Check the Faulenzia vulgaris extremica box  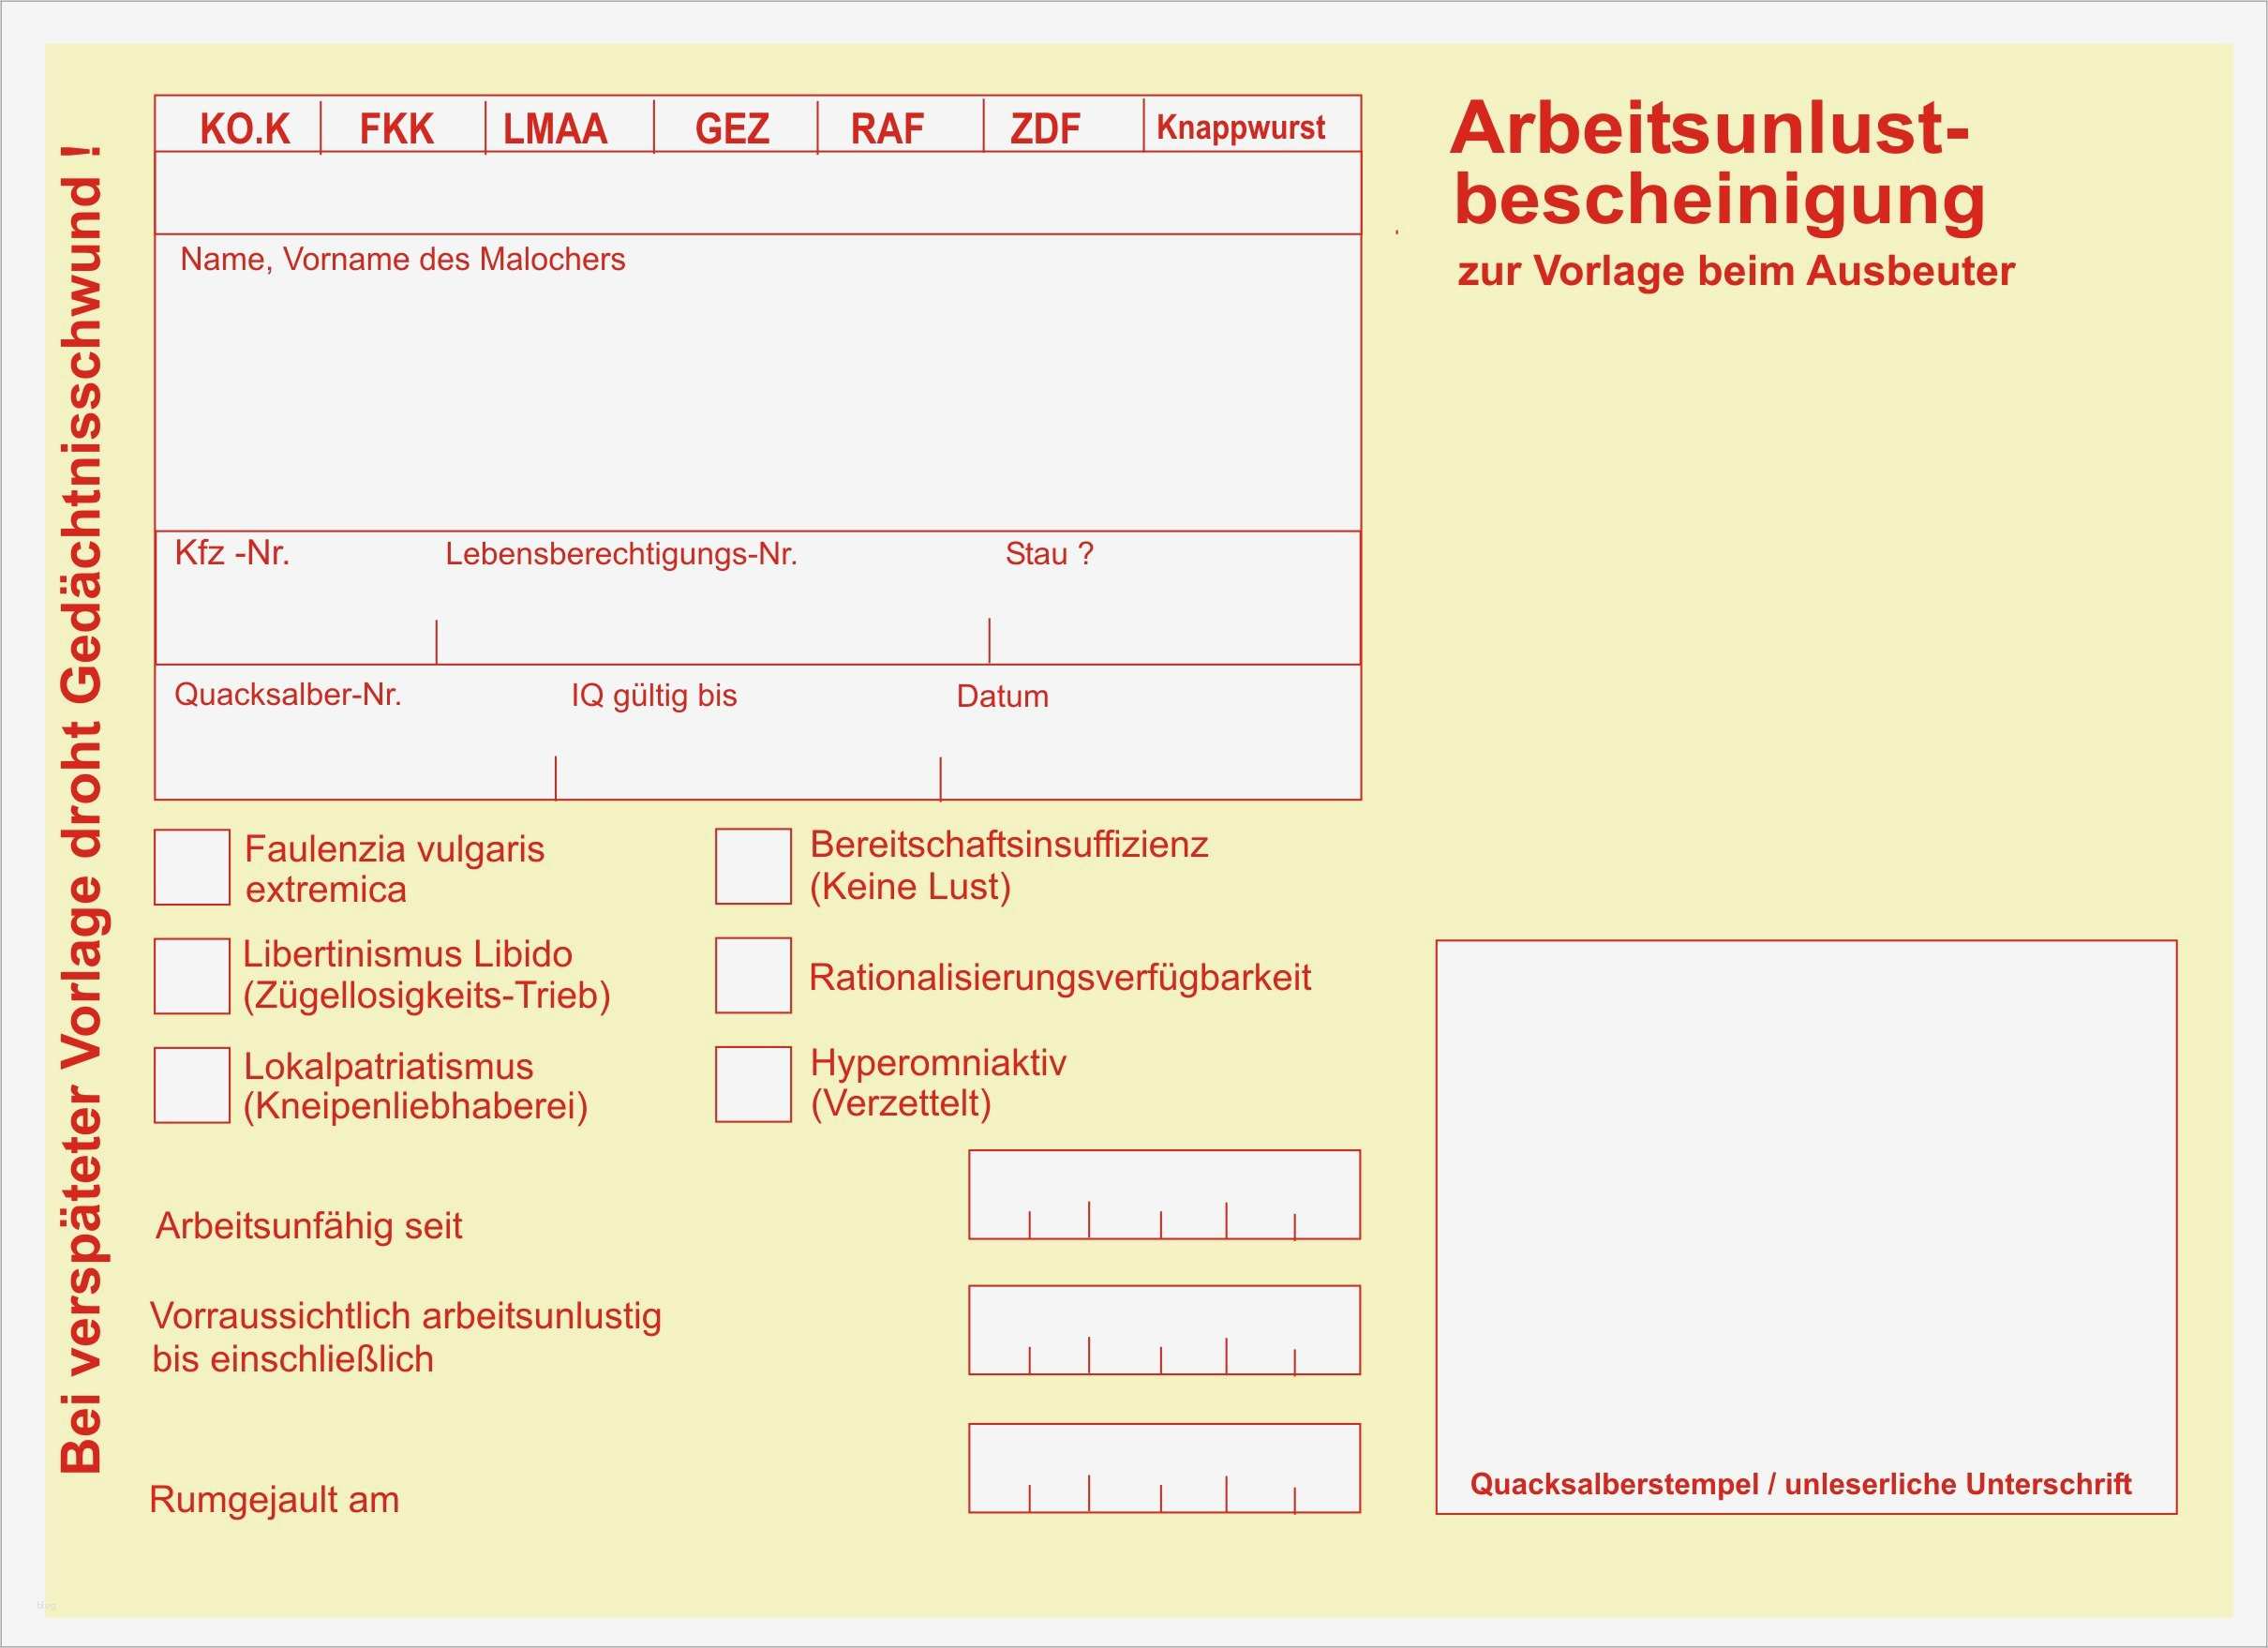pyautogui.click(x=192, y=866)
